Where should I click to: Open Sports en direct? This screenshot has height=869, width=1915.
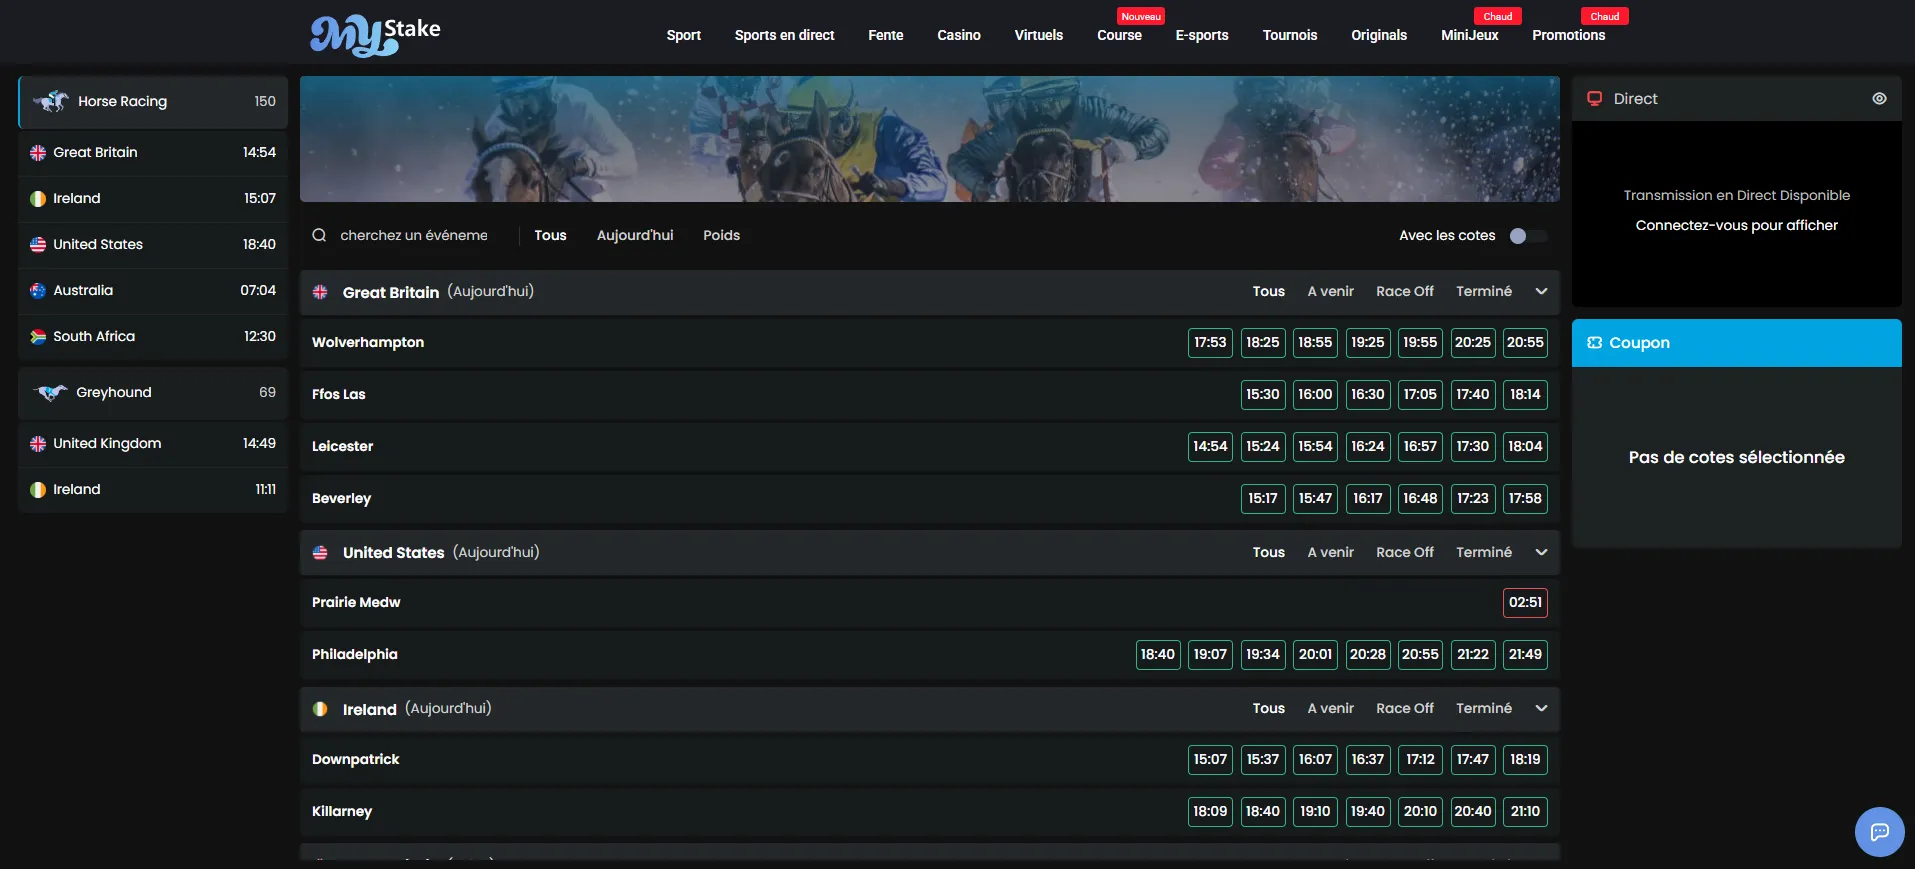784,35
